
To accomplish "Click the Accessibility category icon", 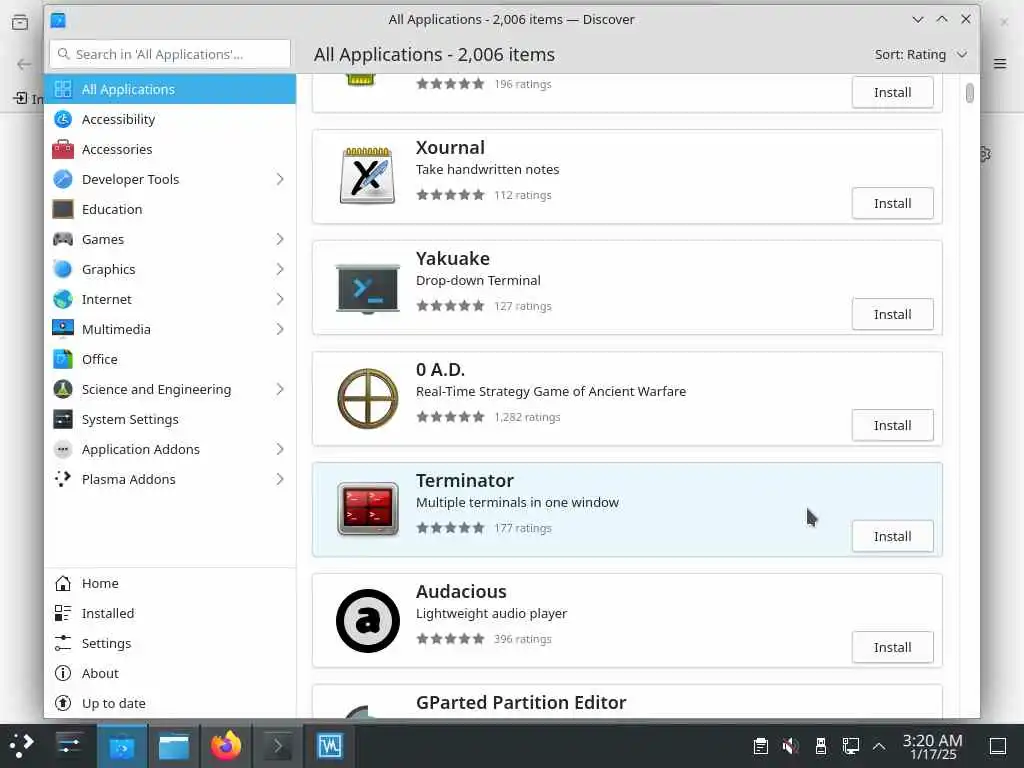I will [x=63, y=119].
